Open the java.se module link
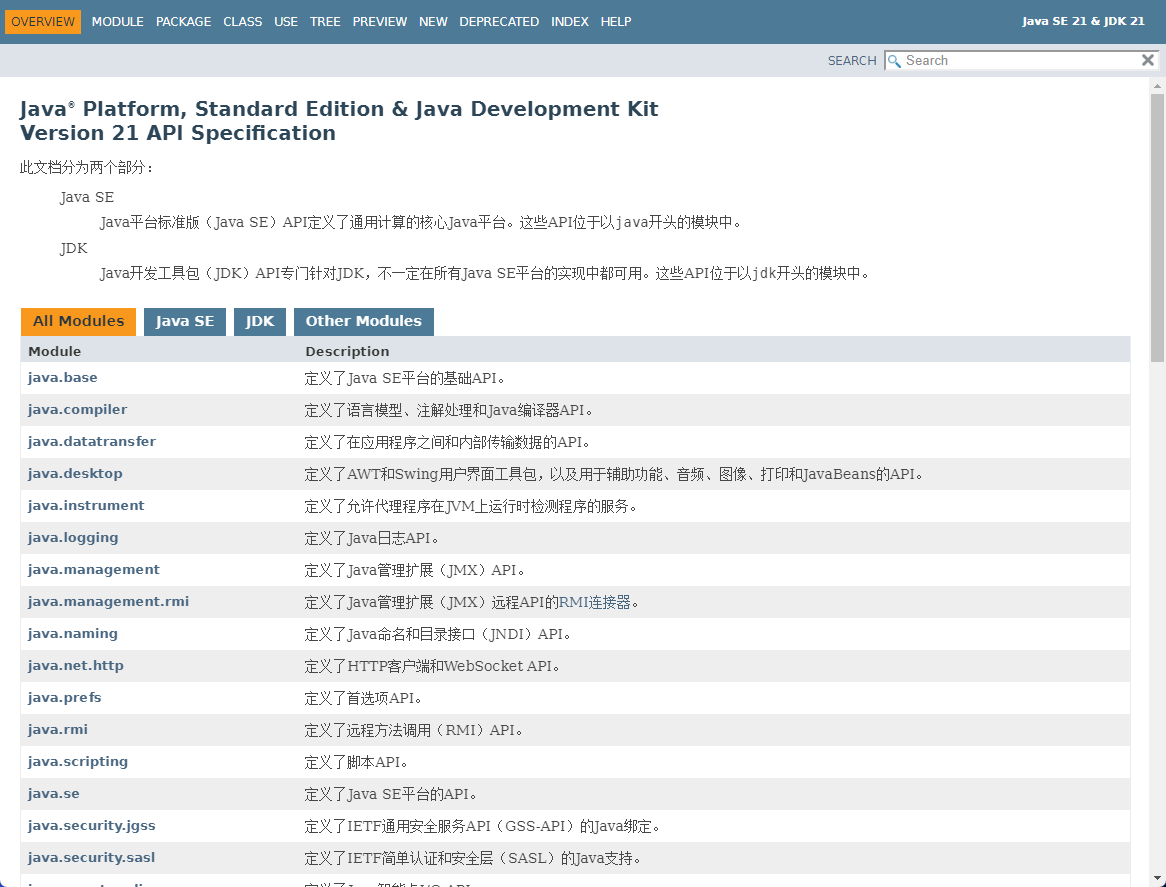This screenshot has width=1166, height=887. (x=54, y=793)
